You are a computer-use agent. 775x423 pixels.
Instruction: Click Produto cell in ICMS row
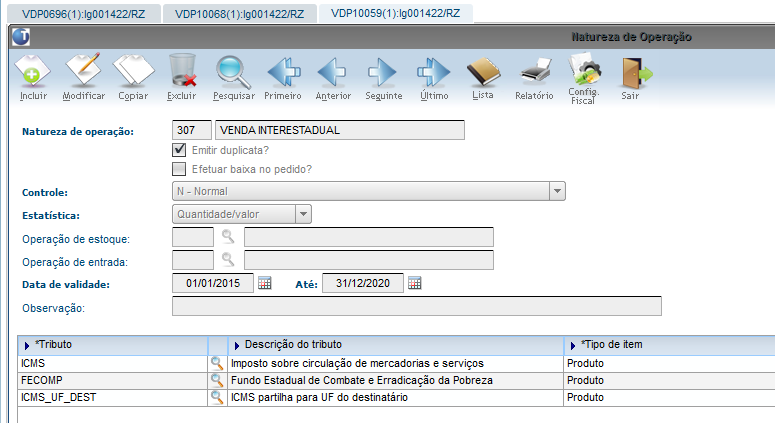pyautogui.click(x=669, y=363)
